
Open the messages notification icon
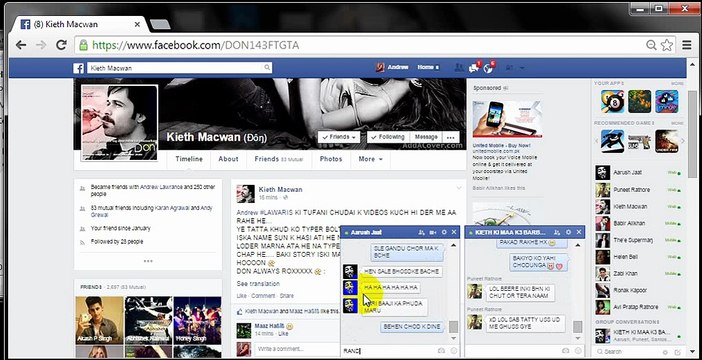(474, 68)
